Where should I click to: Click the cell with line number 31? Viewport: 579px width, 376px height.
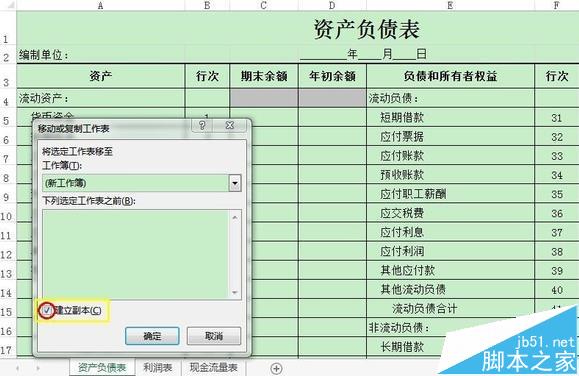point(556,118)
